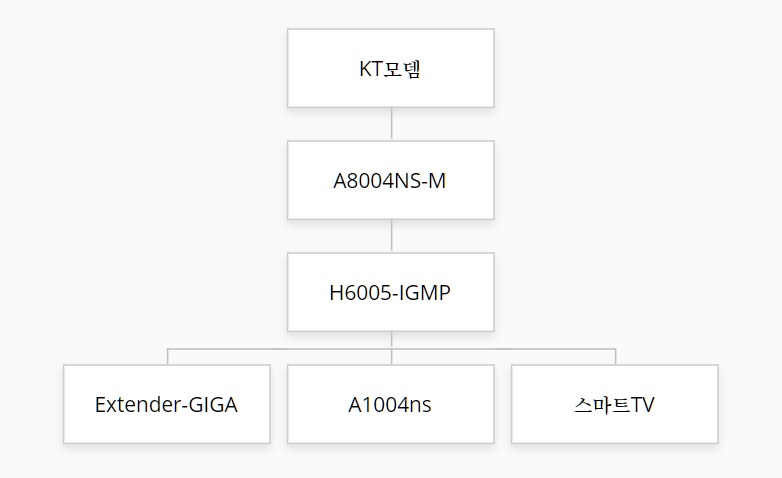Viewport: 782px width, 478px height.
Task: Click empty canvas left of KT모뎀 box
Action: click(x=145, y=68)
